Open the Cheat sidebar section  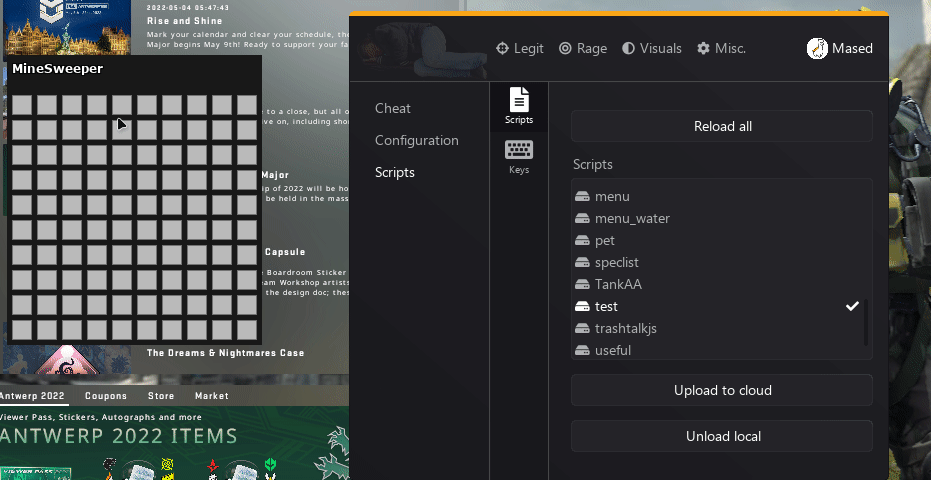click(x=393, y=108)
